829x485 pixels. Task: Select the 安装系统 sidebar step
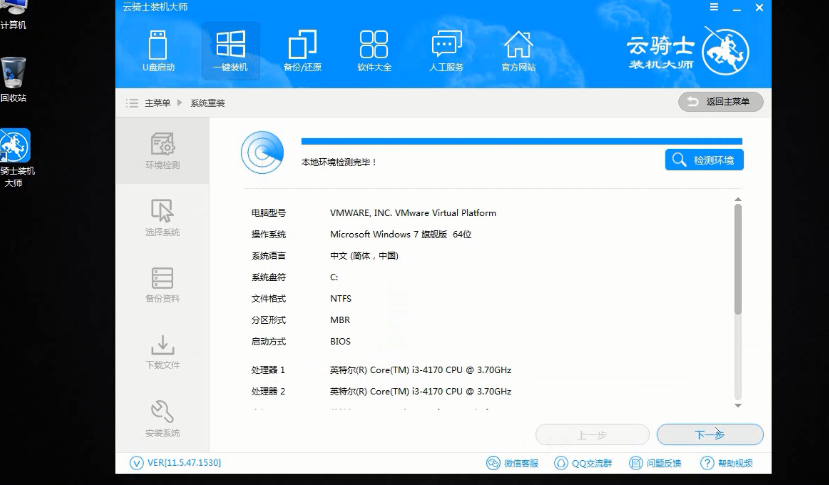coord(162,419)
